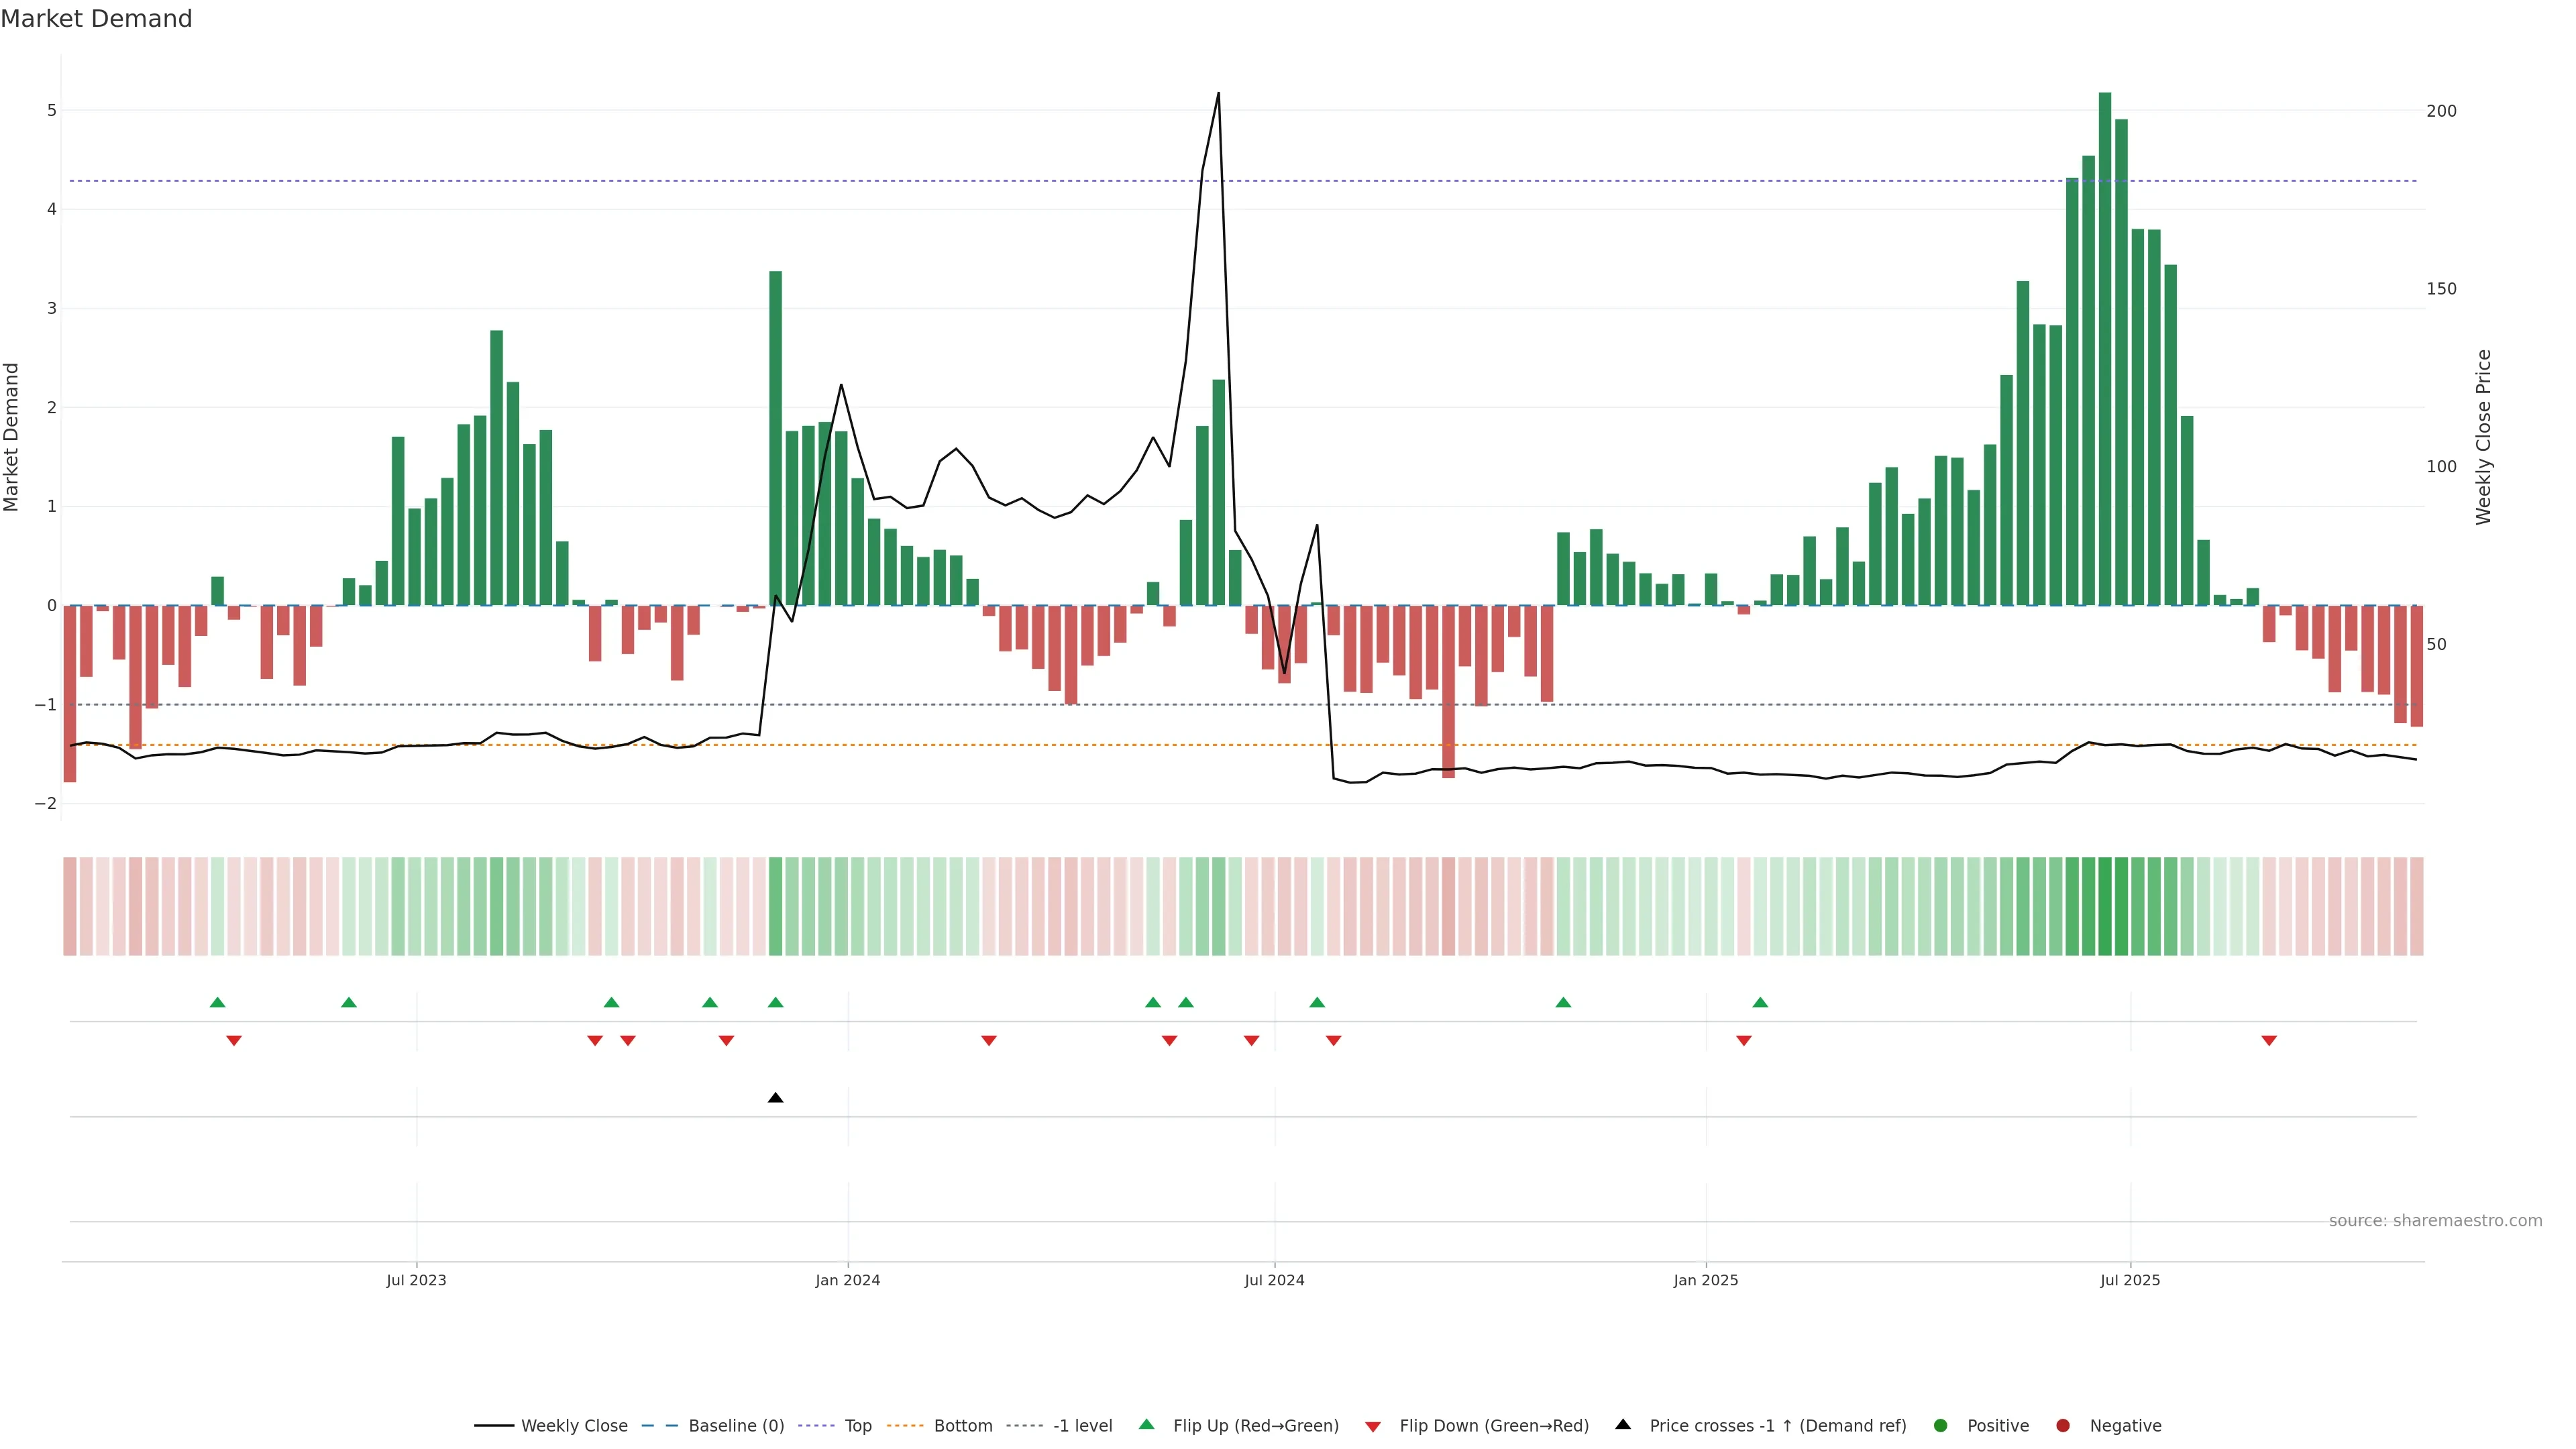
Task: Click the last red flip-down marker after Jul 2025
Action: (2269, 1041)
